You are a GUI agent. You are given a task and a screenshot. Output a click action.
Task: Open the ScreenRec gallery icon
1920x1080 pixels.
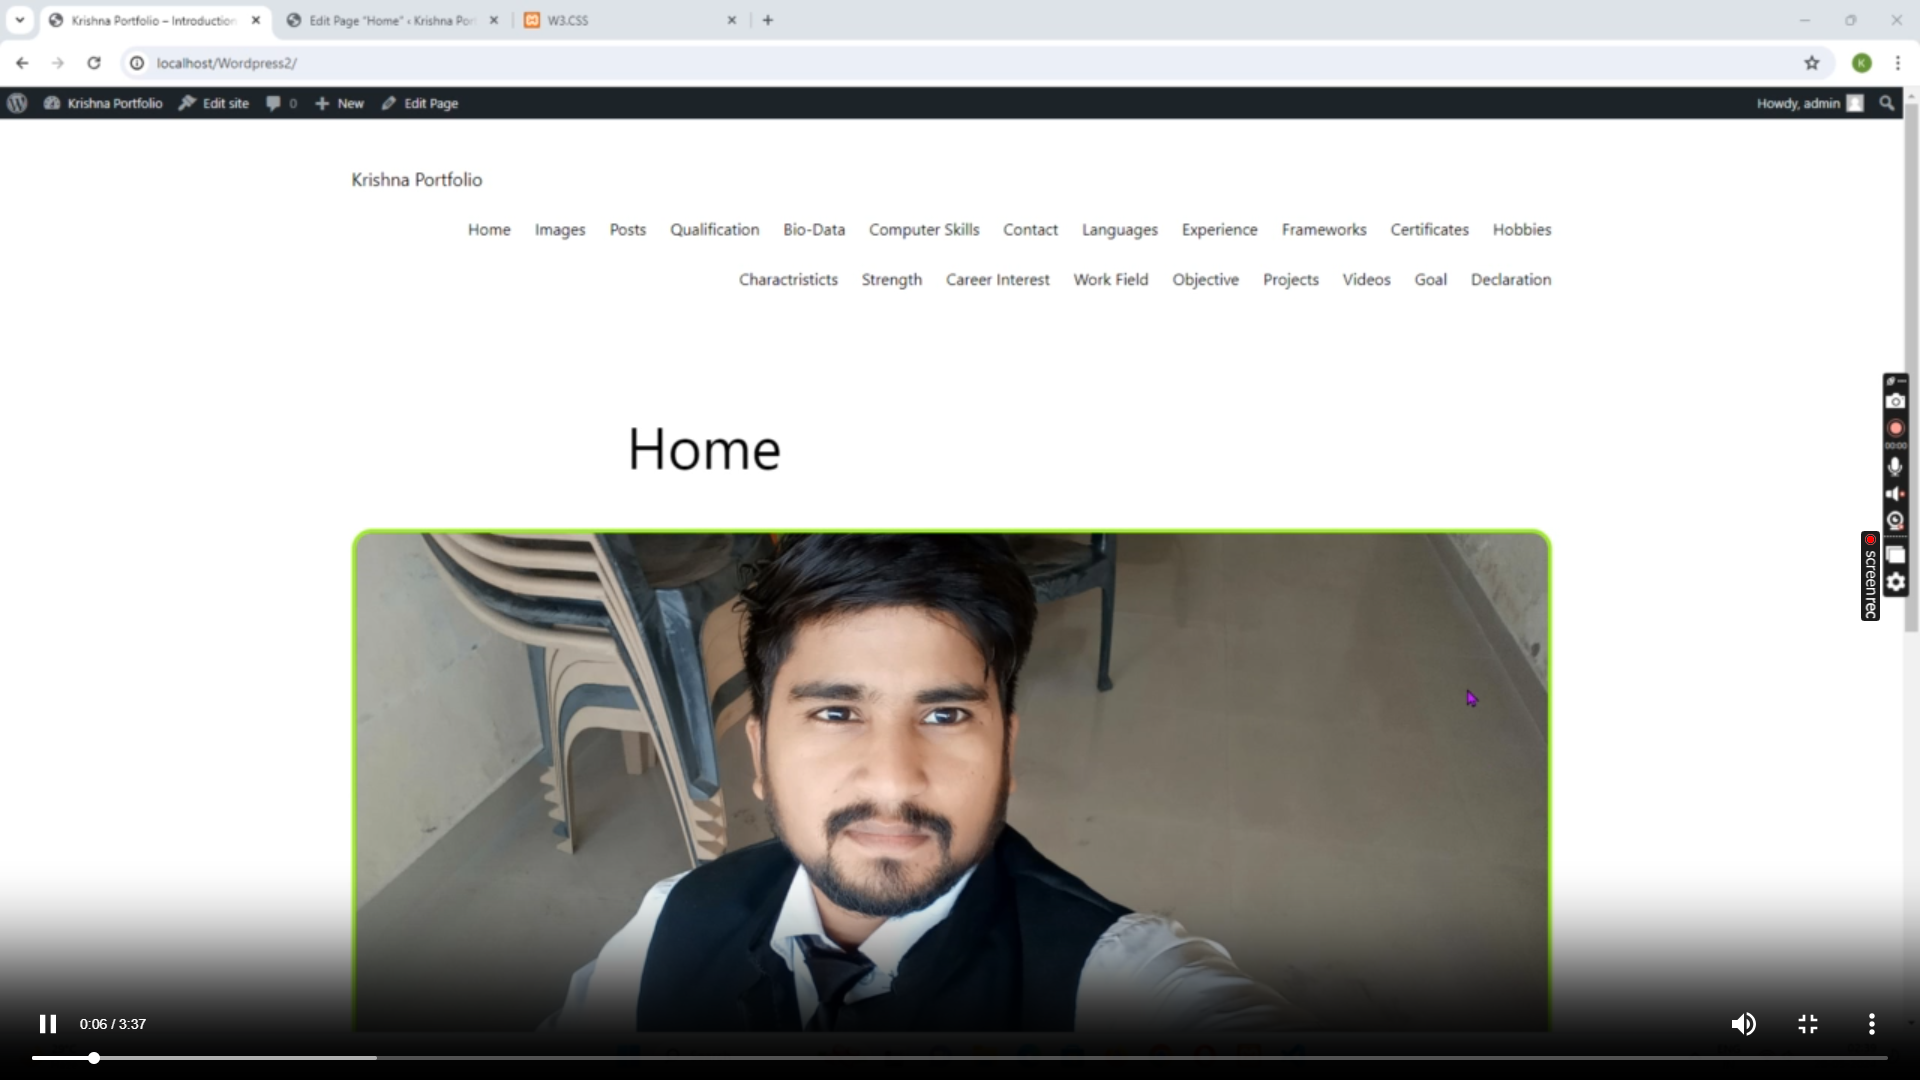(x=1896, y=556)
